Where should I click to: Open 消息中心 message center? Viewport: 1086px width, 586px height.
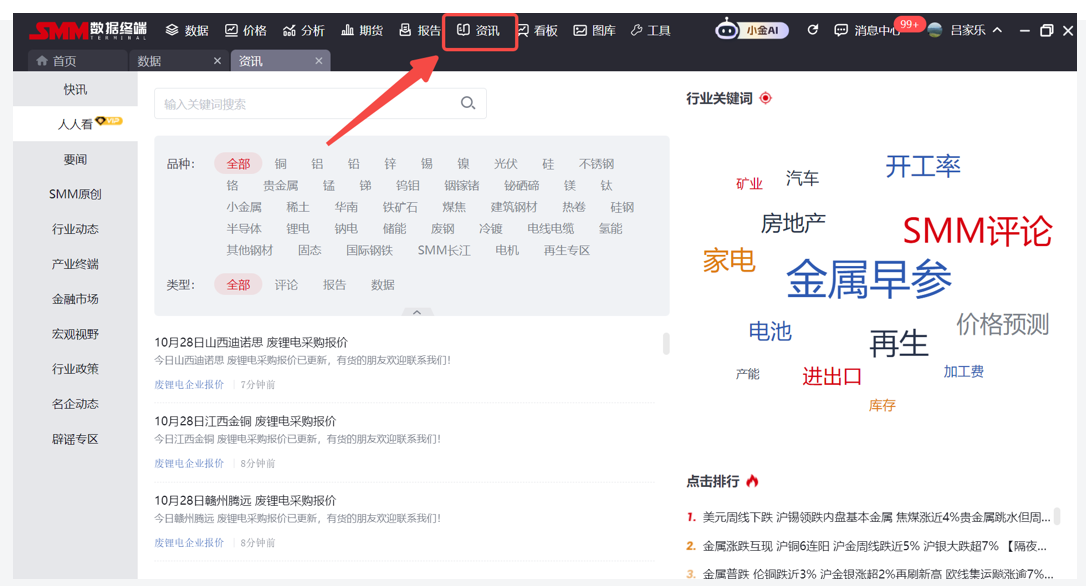tap(868, 30)
